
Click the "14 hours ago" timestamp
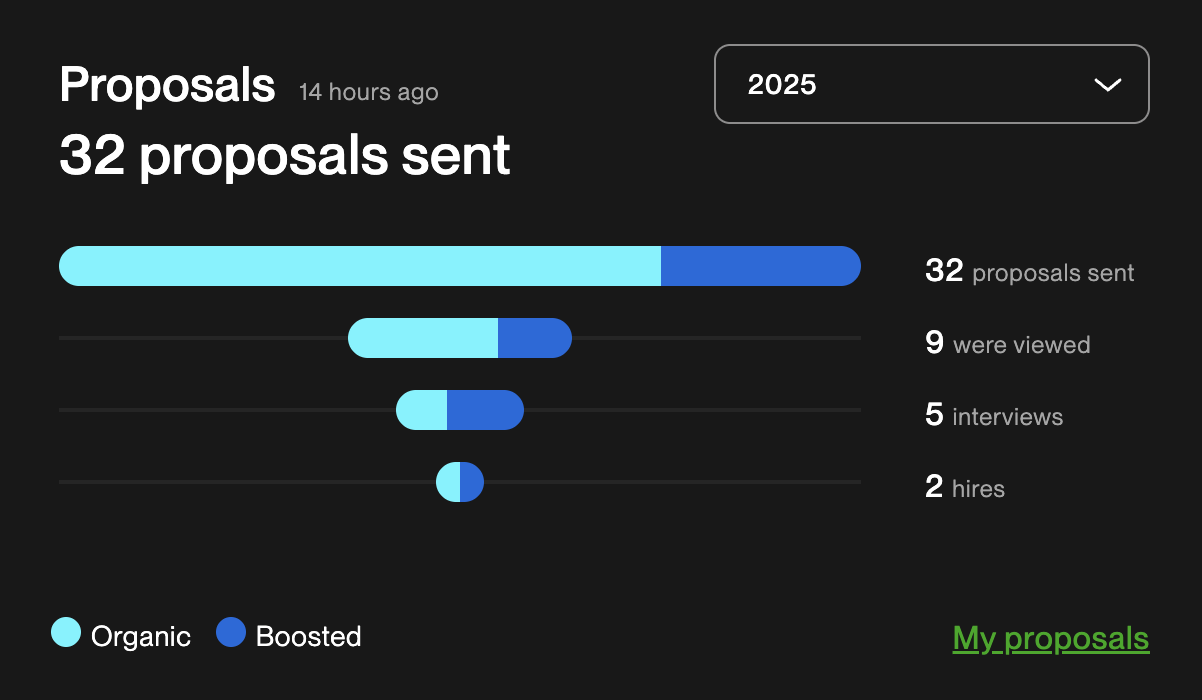coord(368,92)
